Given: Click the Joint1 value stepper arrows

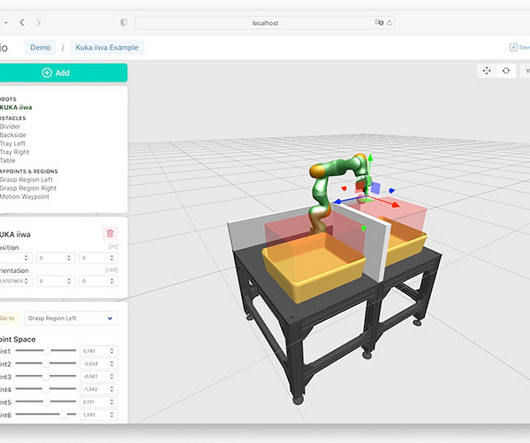Looking at the screenshot, I should (x=112, y=351).
